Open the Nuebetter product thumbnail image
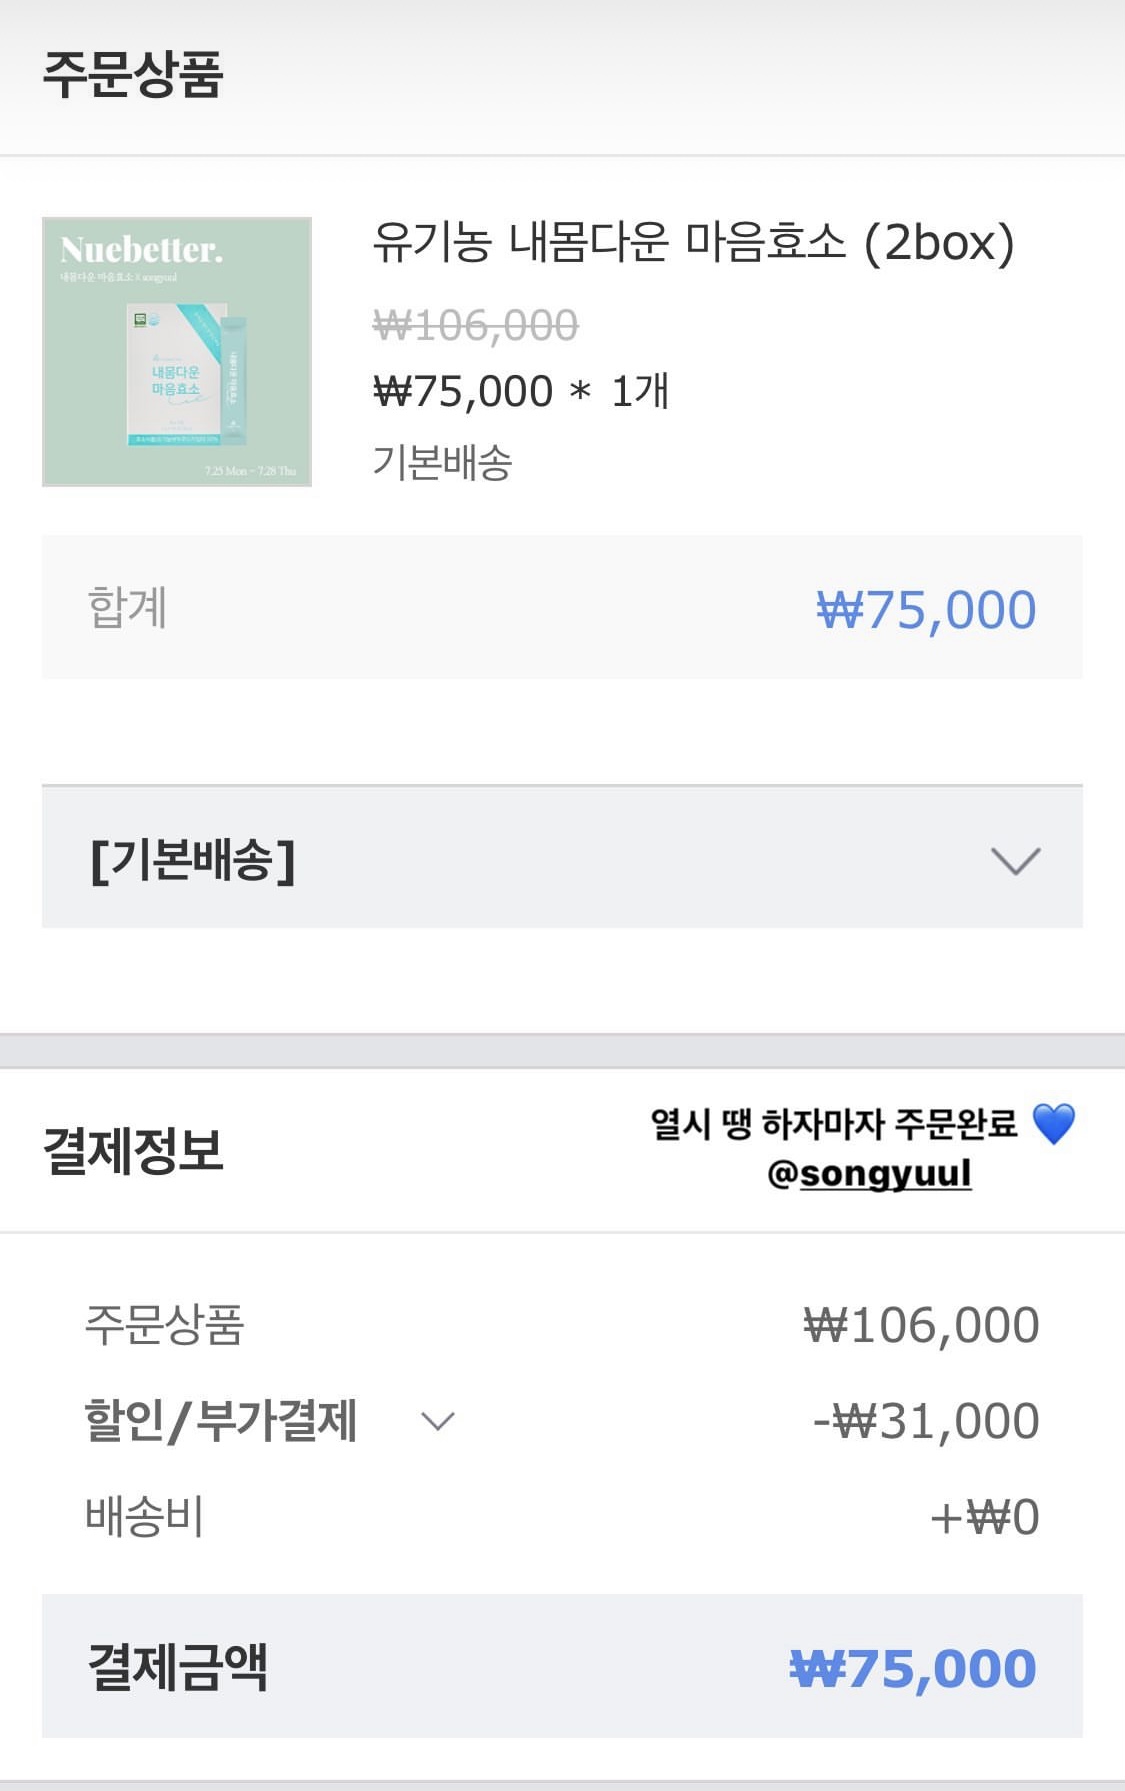Viewport: 1125px width, 1791px height. tap(177, 352)
